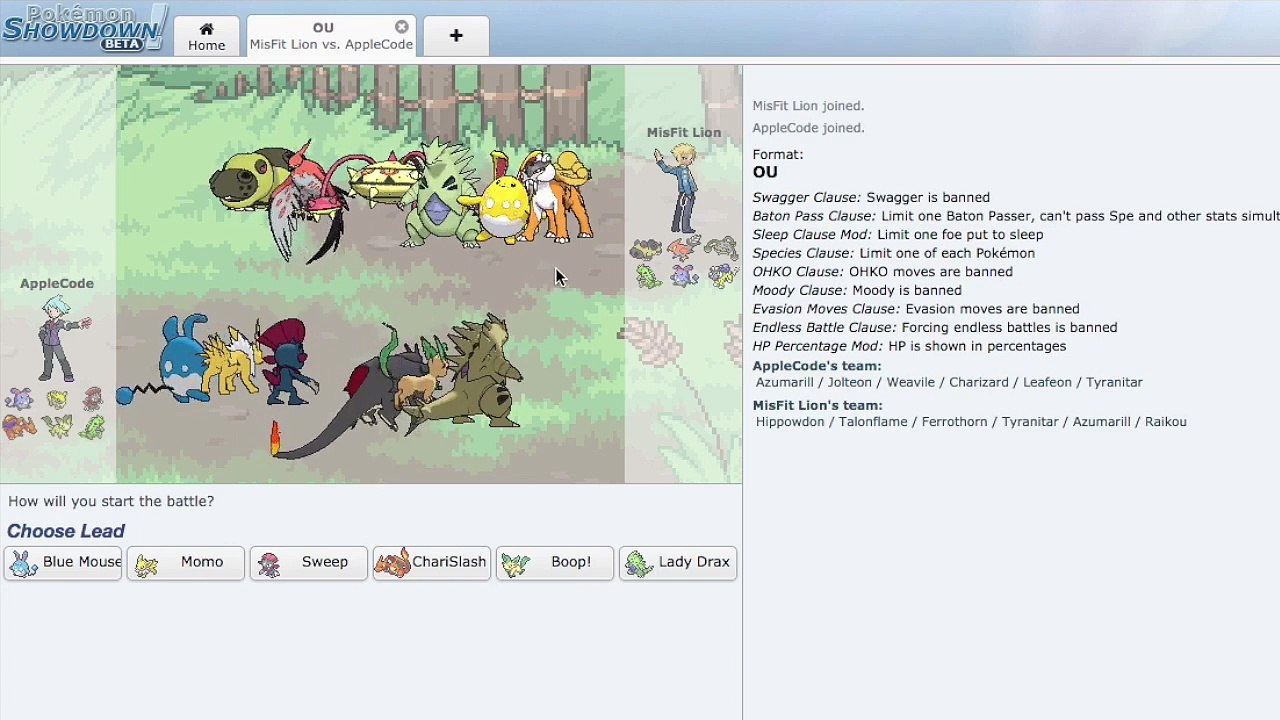Click the 'Baton Pass Clause:' rule line
This screenshot has height=720, width=1280.
click(1016, 216)
